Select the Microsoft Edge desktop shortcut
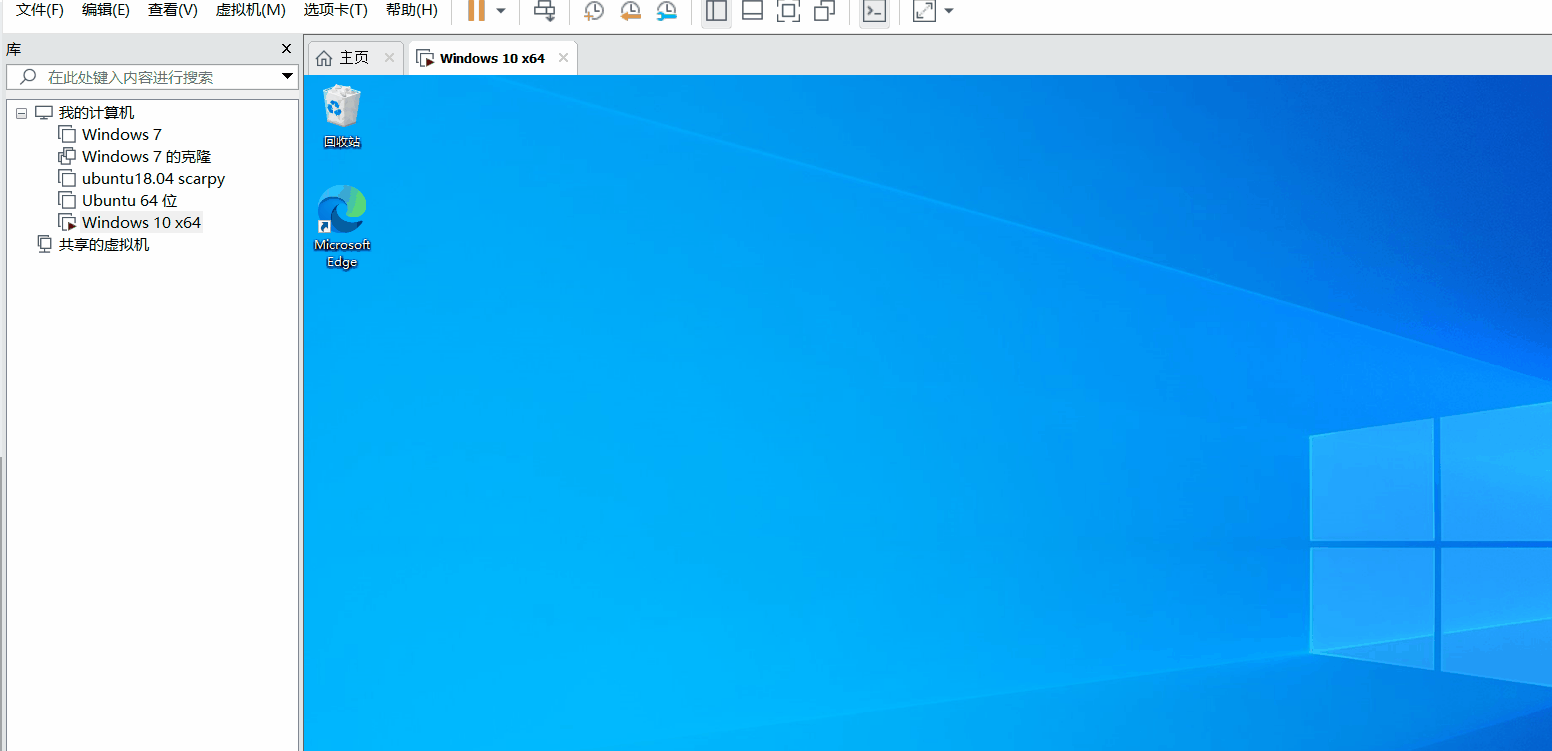 tap(342, 227)
